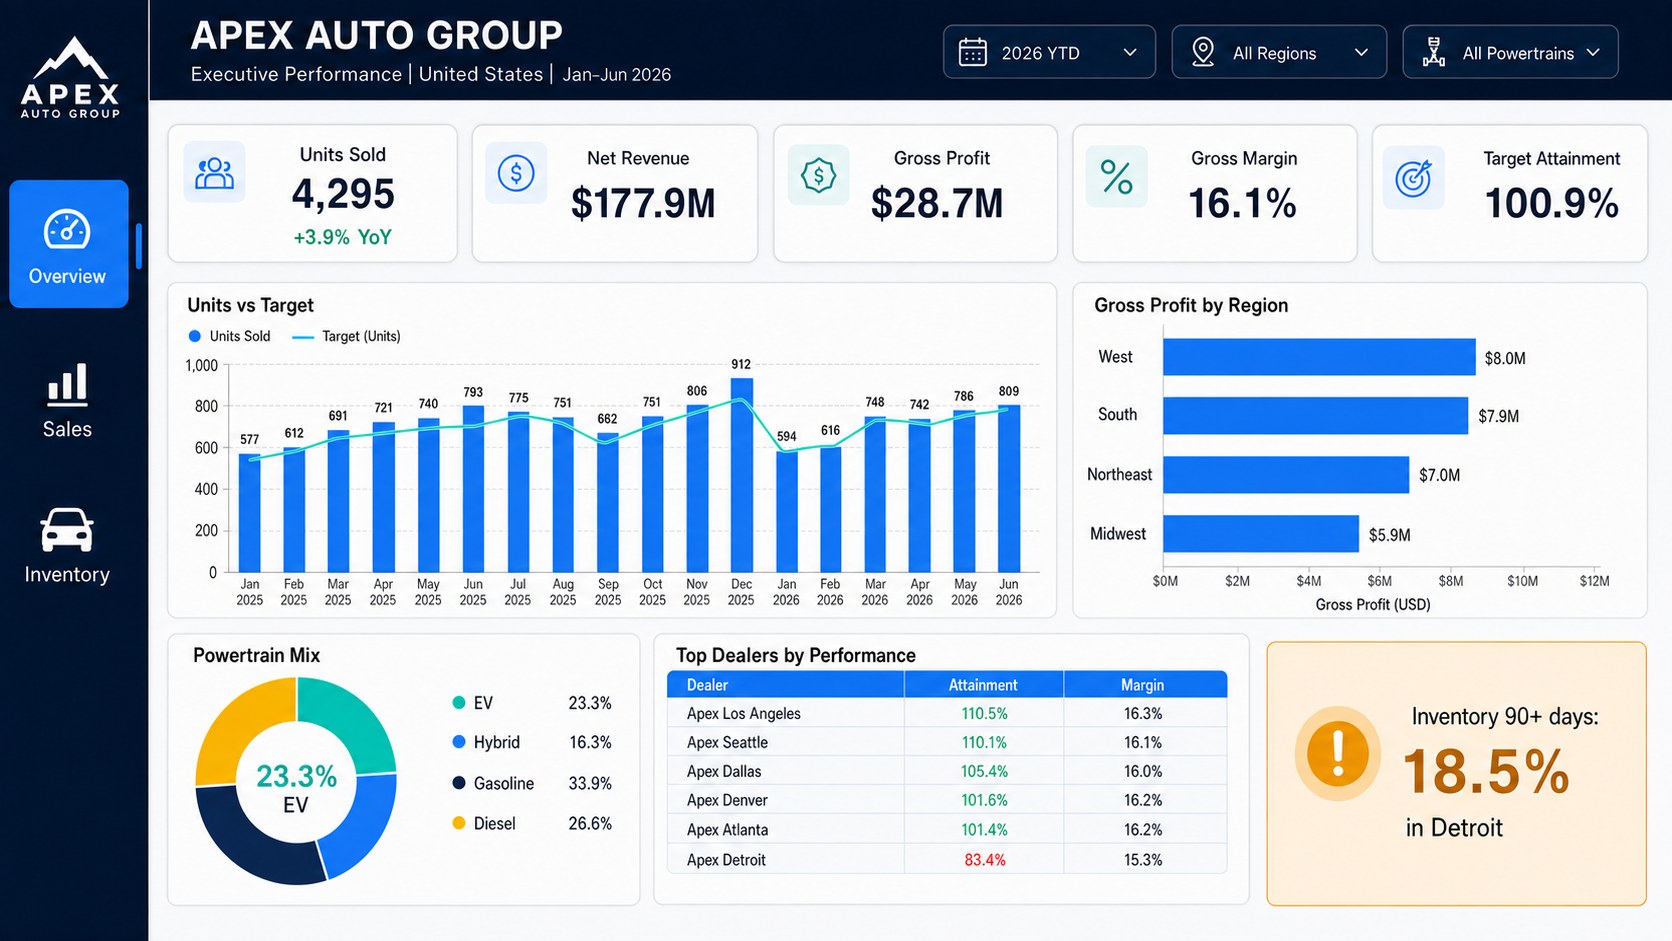Click the Apex Detroit dealer name
Viewport: 1672px width, 941px height.
click(x=726, y=860)
